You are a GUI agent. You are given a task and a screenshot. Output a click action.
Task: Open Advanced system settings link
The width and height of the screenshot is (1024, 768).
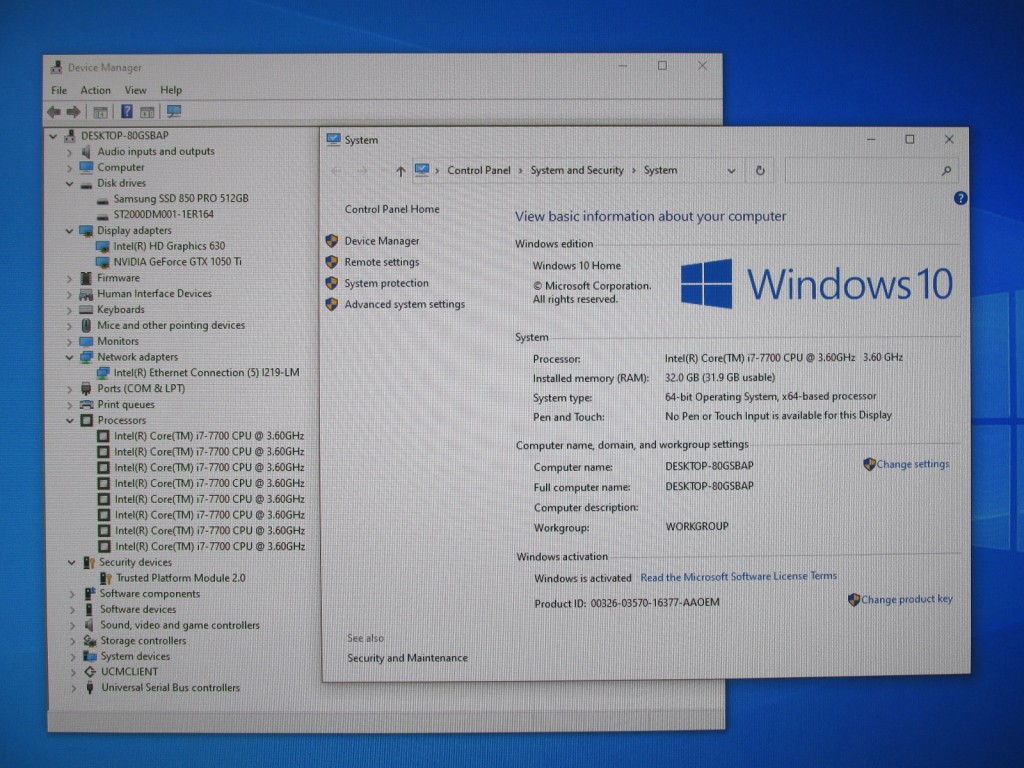405,304
